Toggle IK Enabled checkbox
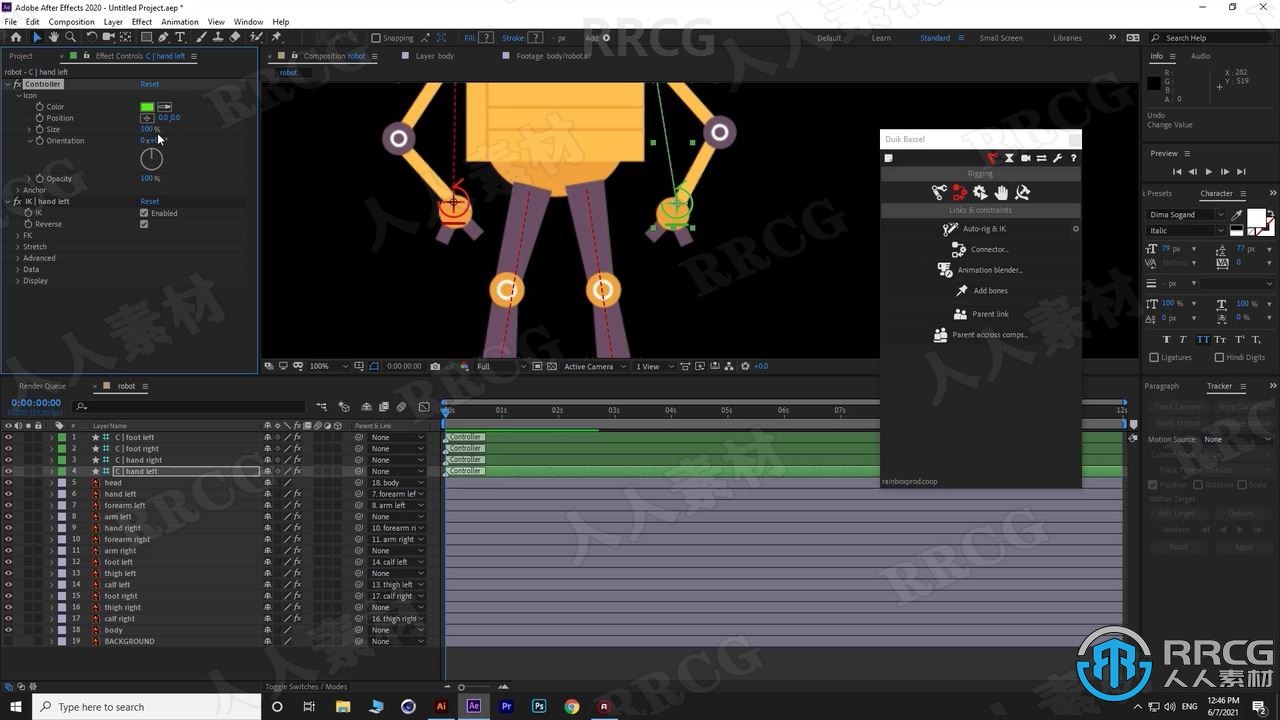This screenshot has width=1280, height=720. click(144, 213)
